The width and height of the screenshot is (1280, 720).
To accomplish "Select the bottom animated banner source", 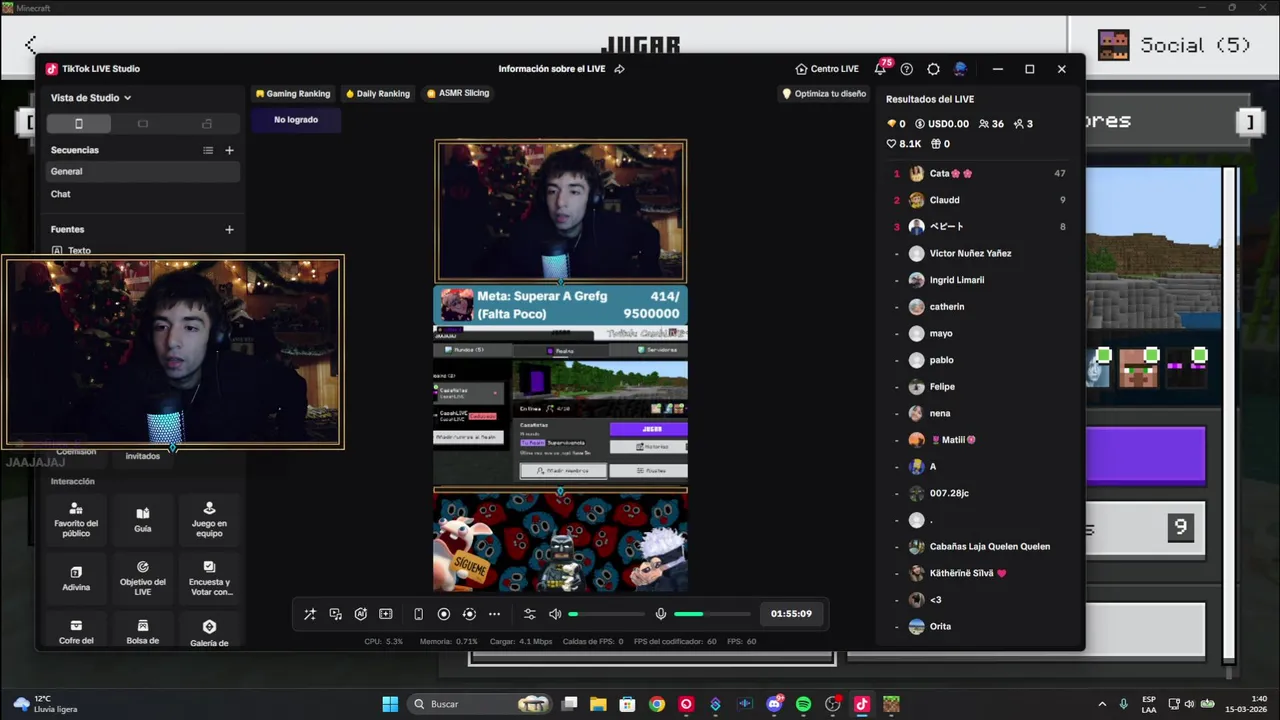I will click(x=560, y=541).
